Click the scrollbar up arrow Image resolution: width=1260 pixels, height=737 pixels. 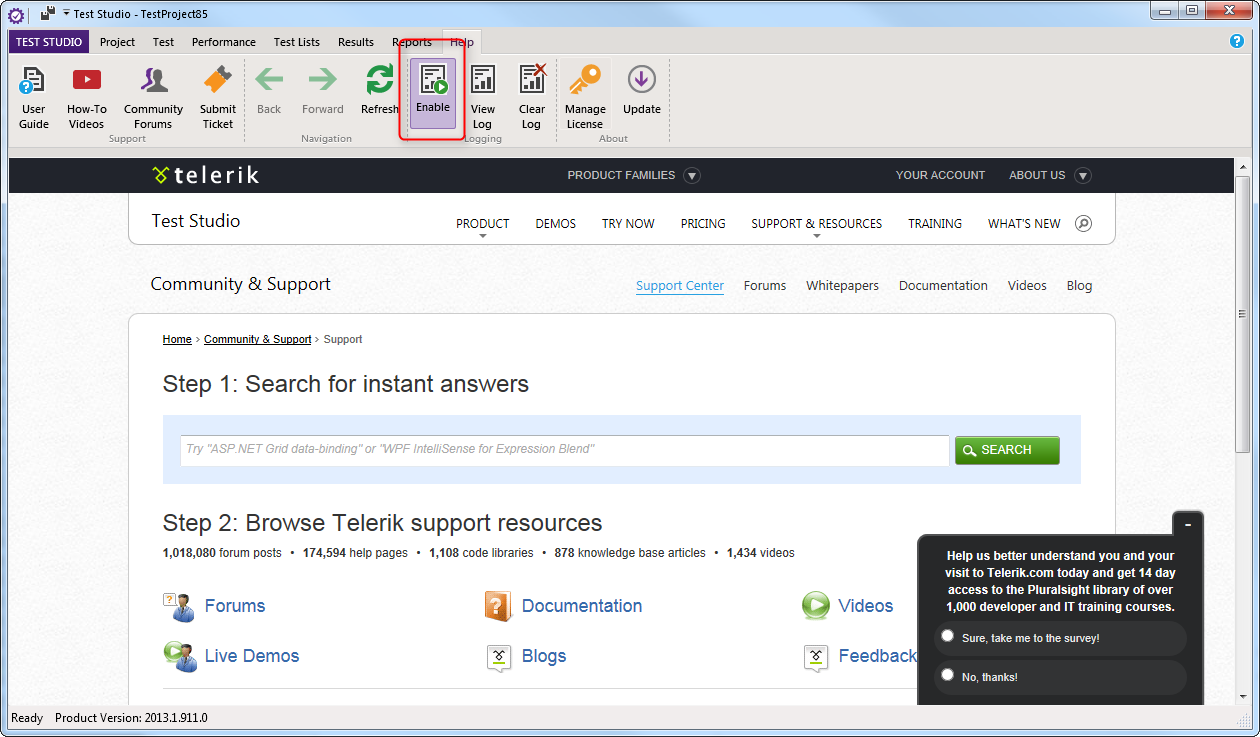[x=1243, y=166]
